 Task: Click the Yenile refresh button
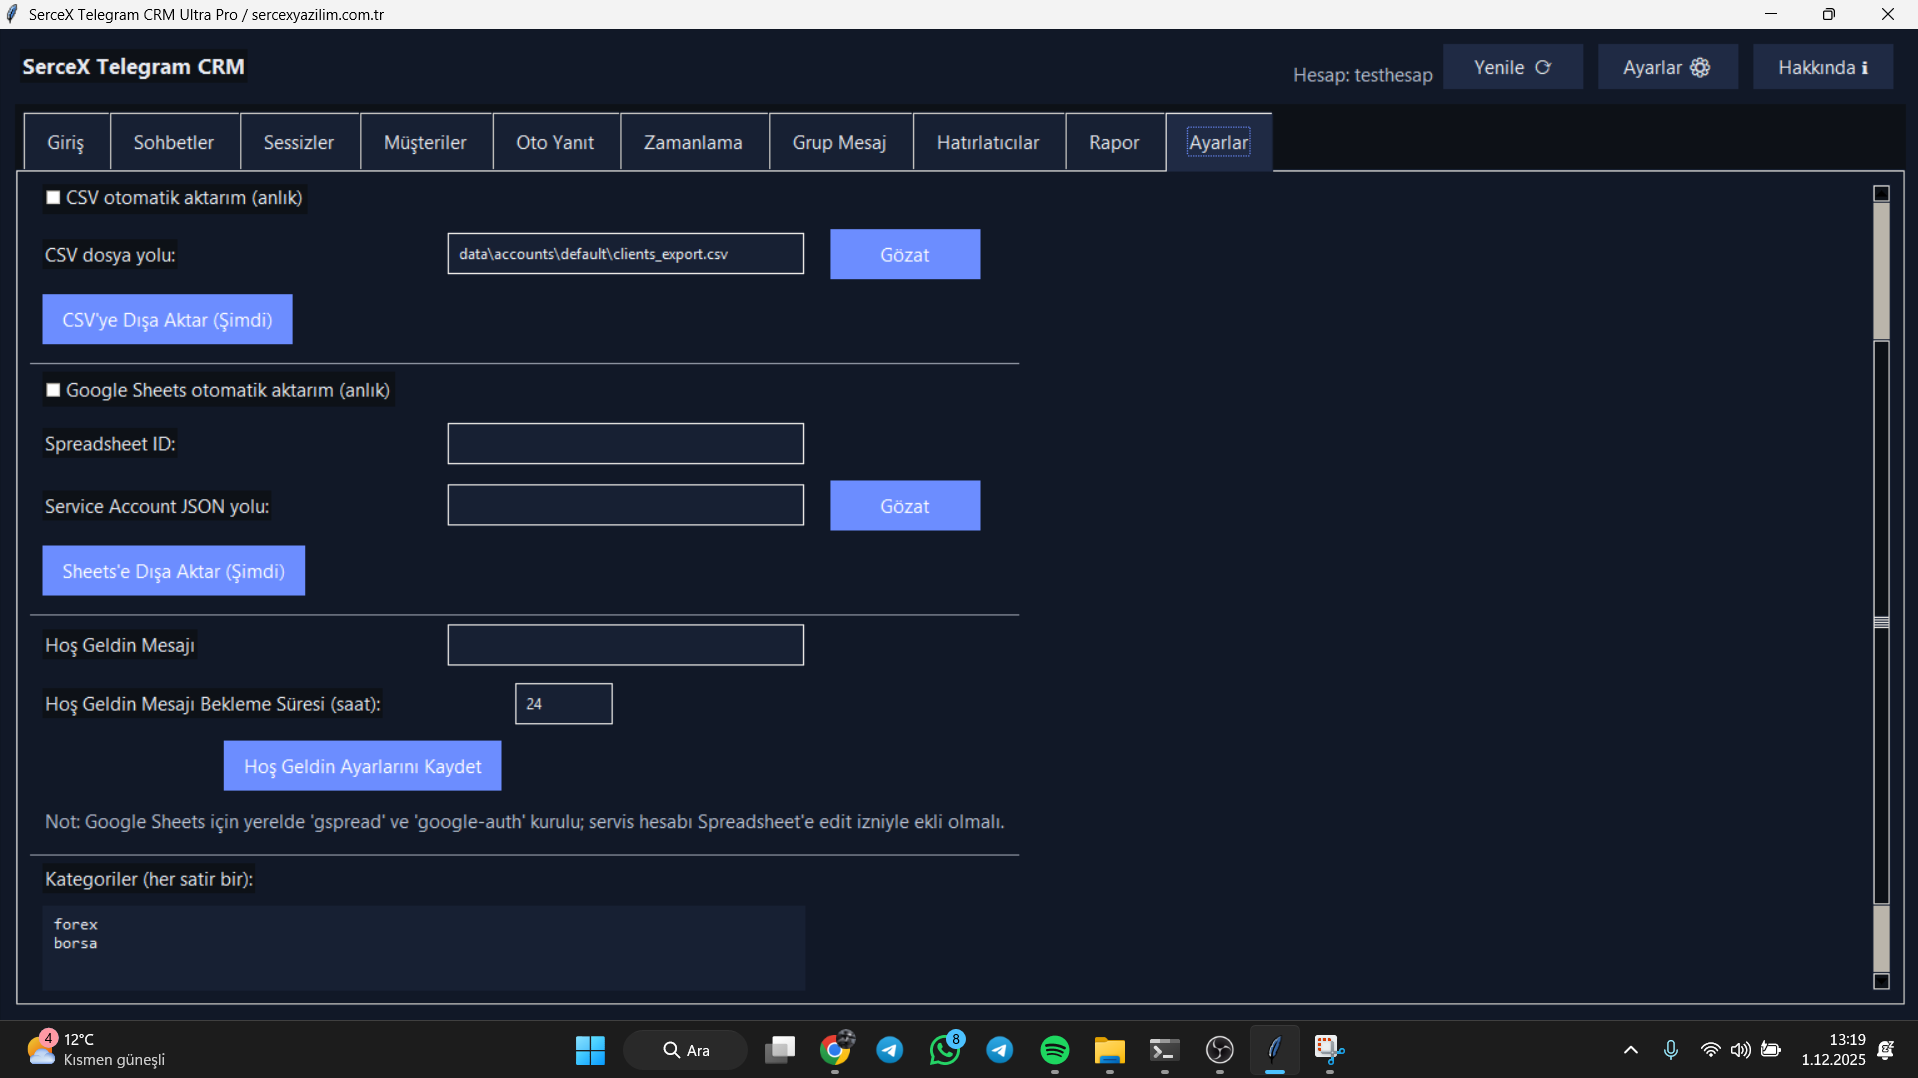[1512, 68]
